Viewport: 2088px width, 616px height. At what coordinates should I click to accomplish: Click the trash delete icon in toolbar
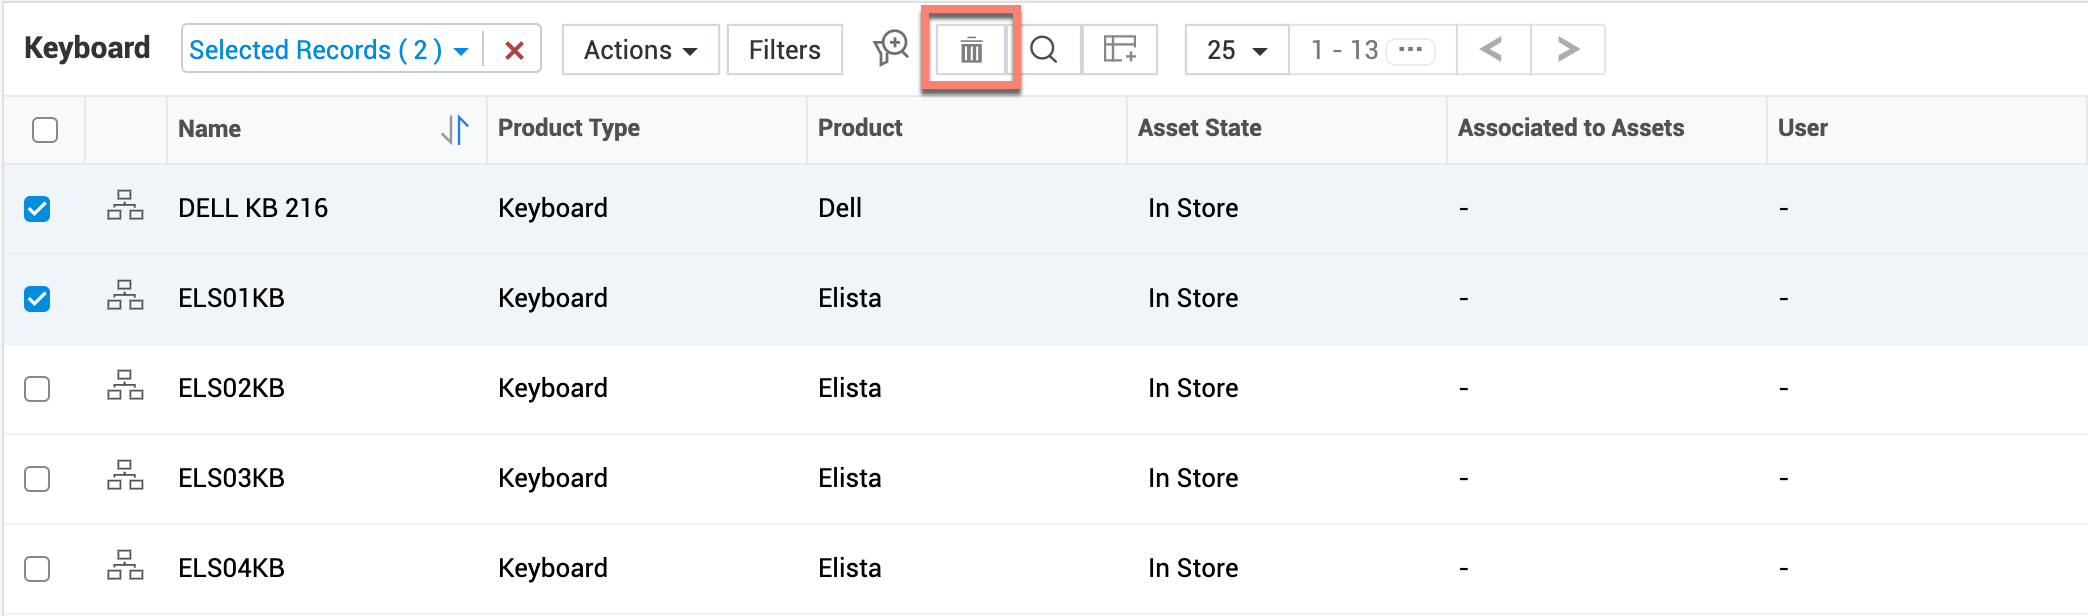pyautogui.click(x=971, y=50)
